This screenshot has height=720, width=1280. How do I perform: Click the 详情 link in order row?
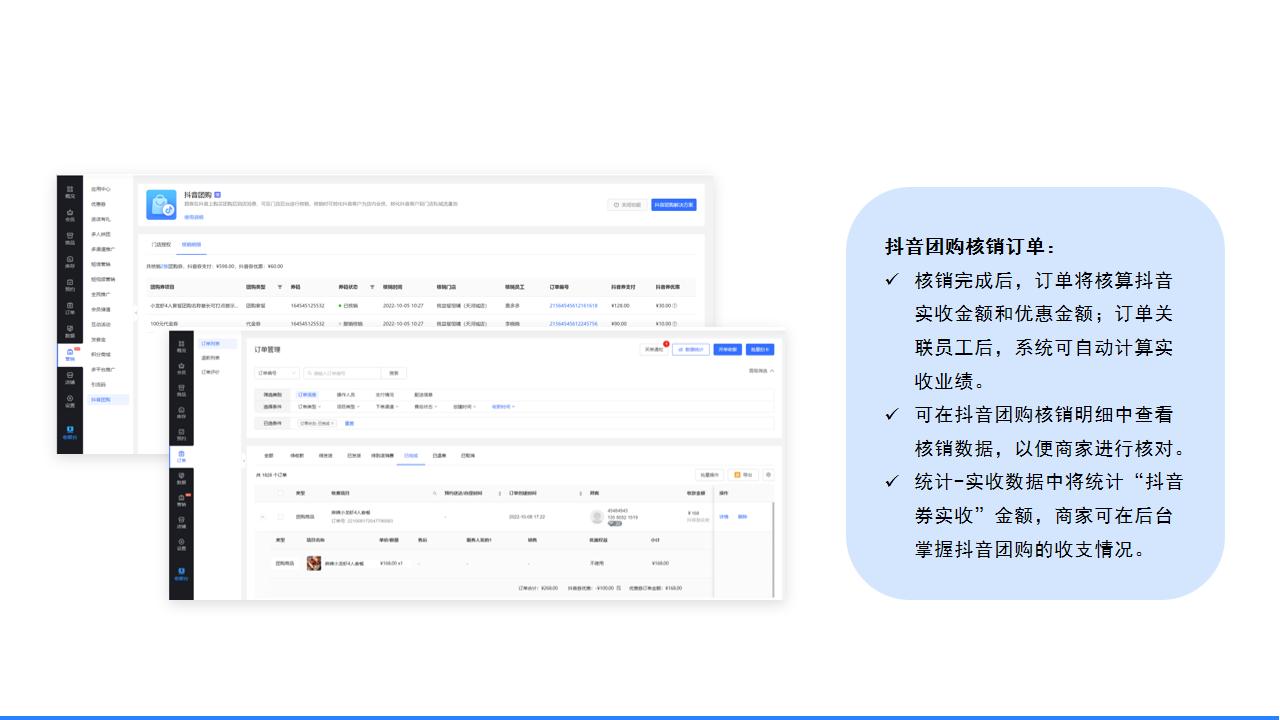tap(724, 516)
